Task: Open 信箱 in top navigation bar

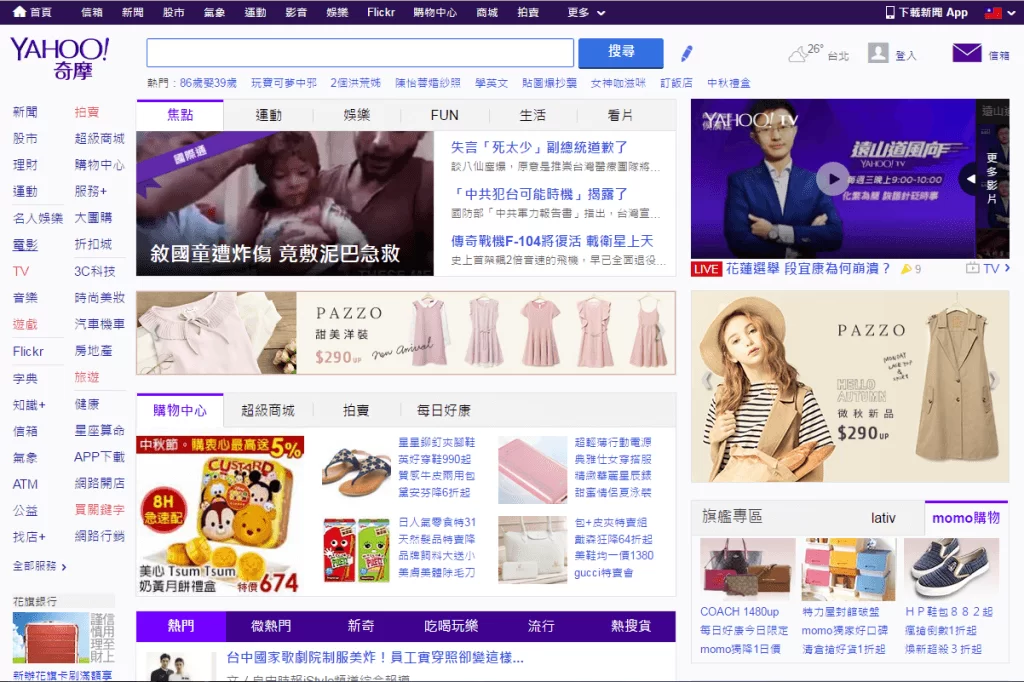Action: coord(91,12)
